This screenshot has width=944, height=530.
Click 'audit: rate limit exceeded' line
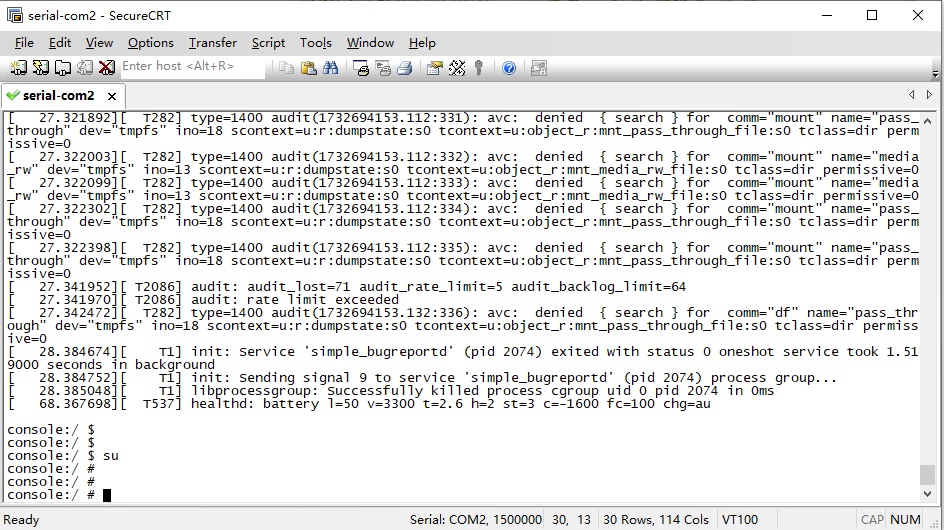pos(203,299)
